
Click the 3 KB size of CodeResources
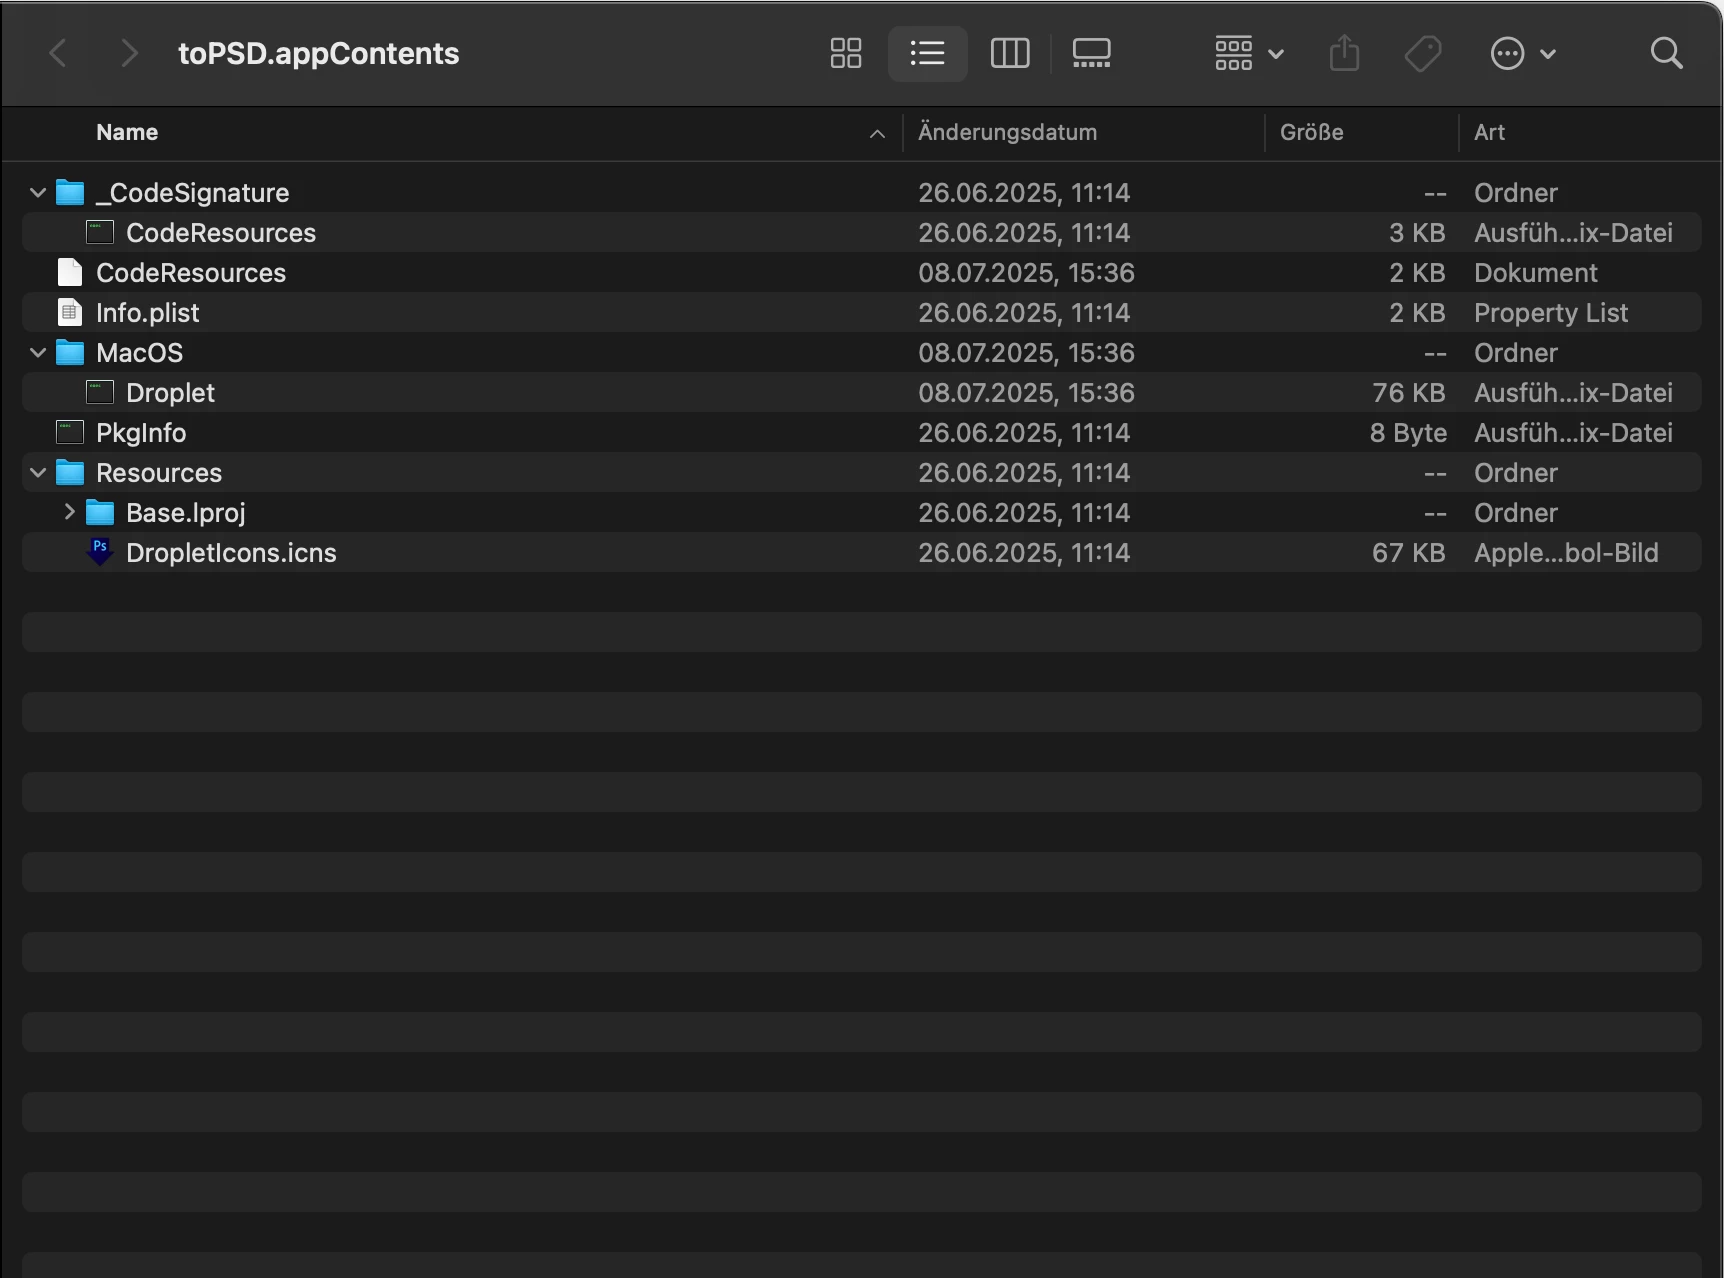1417,233
